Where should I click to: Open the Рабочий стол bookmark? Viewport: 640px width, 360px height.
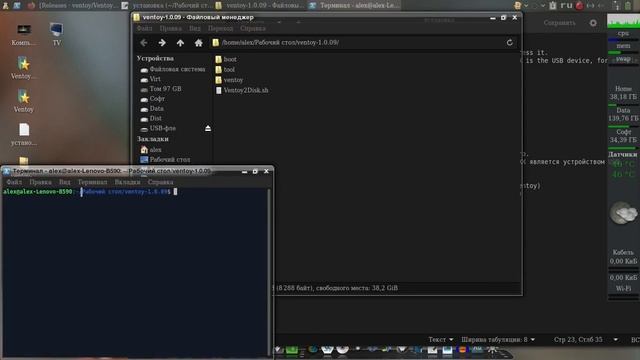pos(165,160)
